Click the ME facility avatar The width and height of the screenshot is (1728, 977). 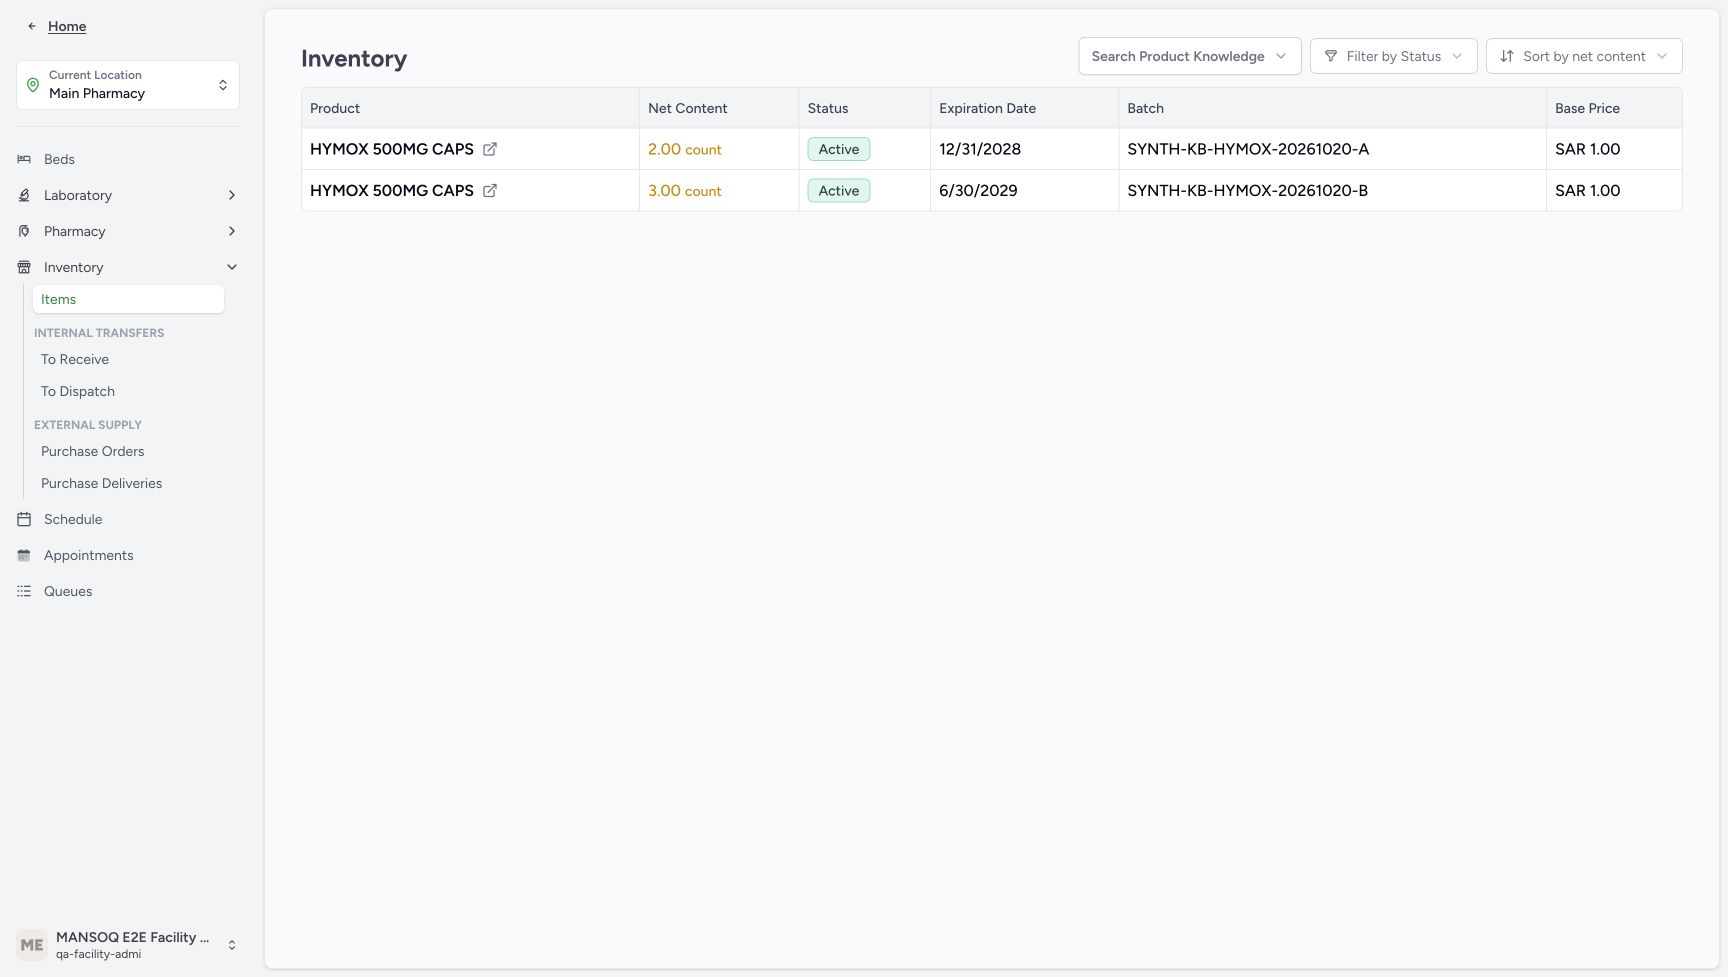click(x=32, y=945)
